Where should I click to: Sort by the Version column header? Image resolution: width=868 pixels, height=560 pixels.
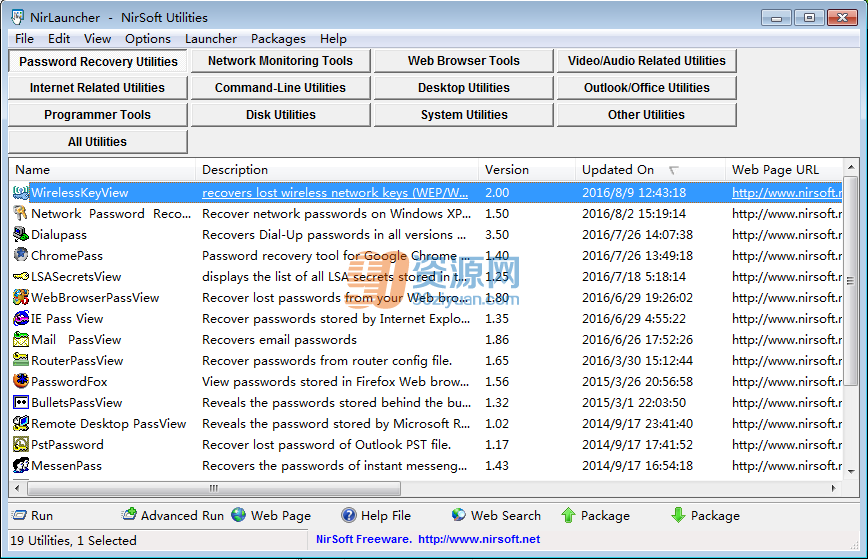click(527, 170)
